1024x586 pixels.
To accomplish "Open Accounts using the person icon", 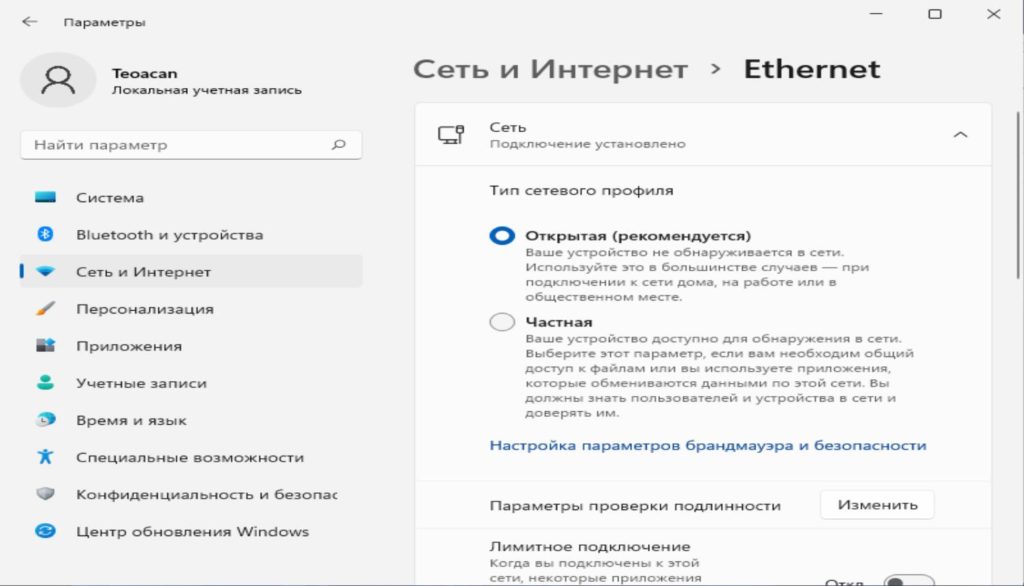I will 45,383.
